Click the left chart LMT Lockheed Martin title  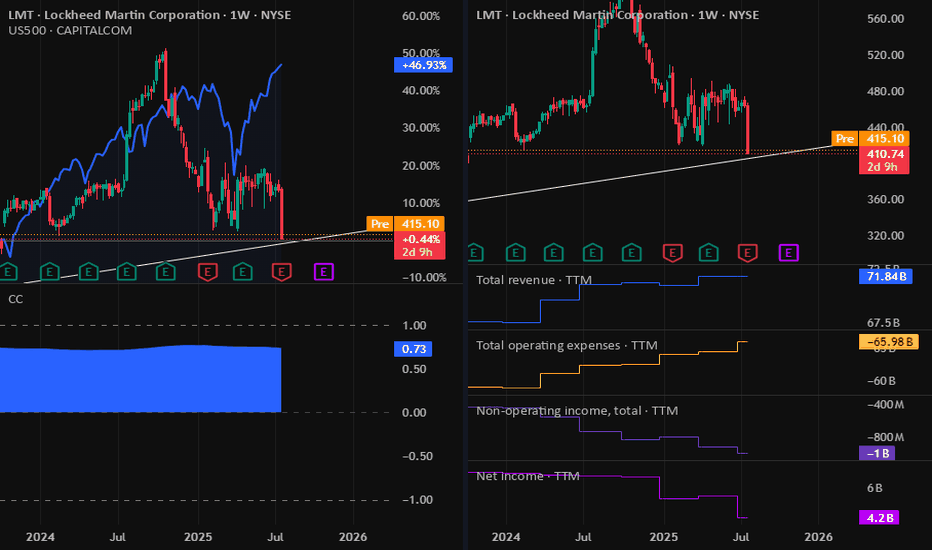click(150, 15)
